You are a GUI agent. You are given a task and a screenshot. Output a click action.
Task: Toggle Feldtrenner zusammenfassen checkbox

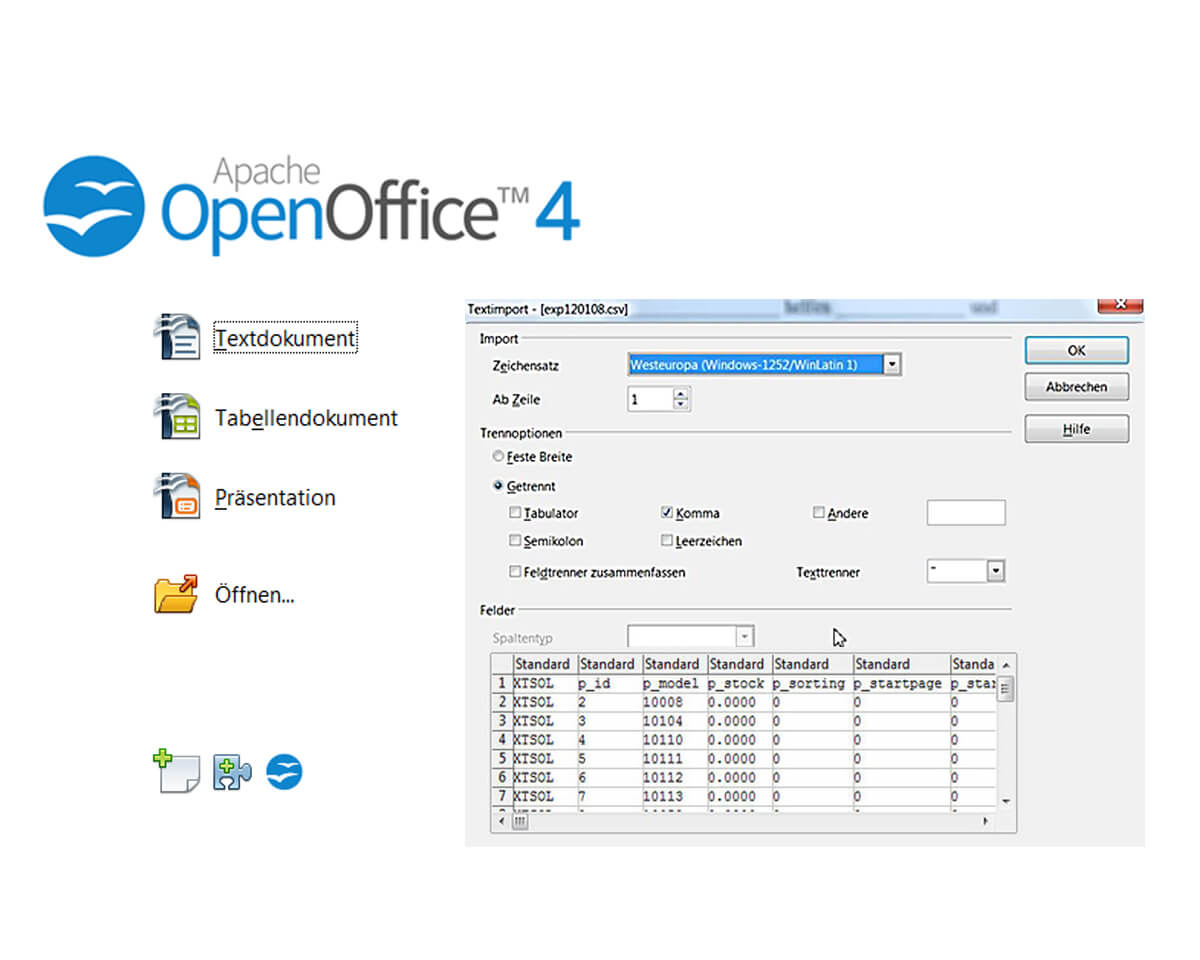[x=515, y=572]
